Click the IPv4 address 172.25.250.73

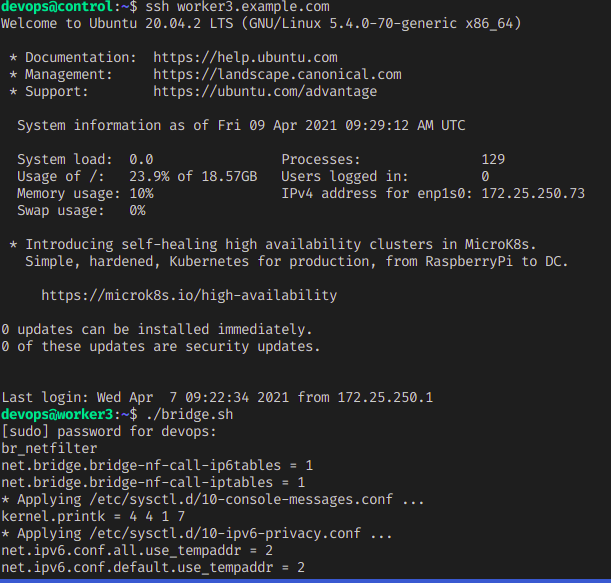point(533,194)
